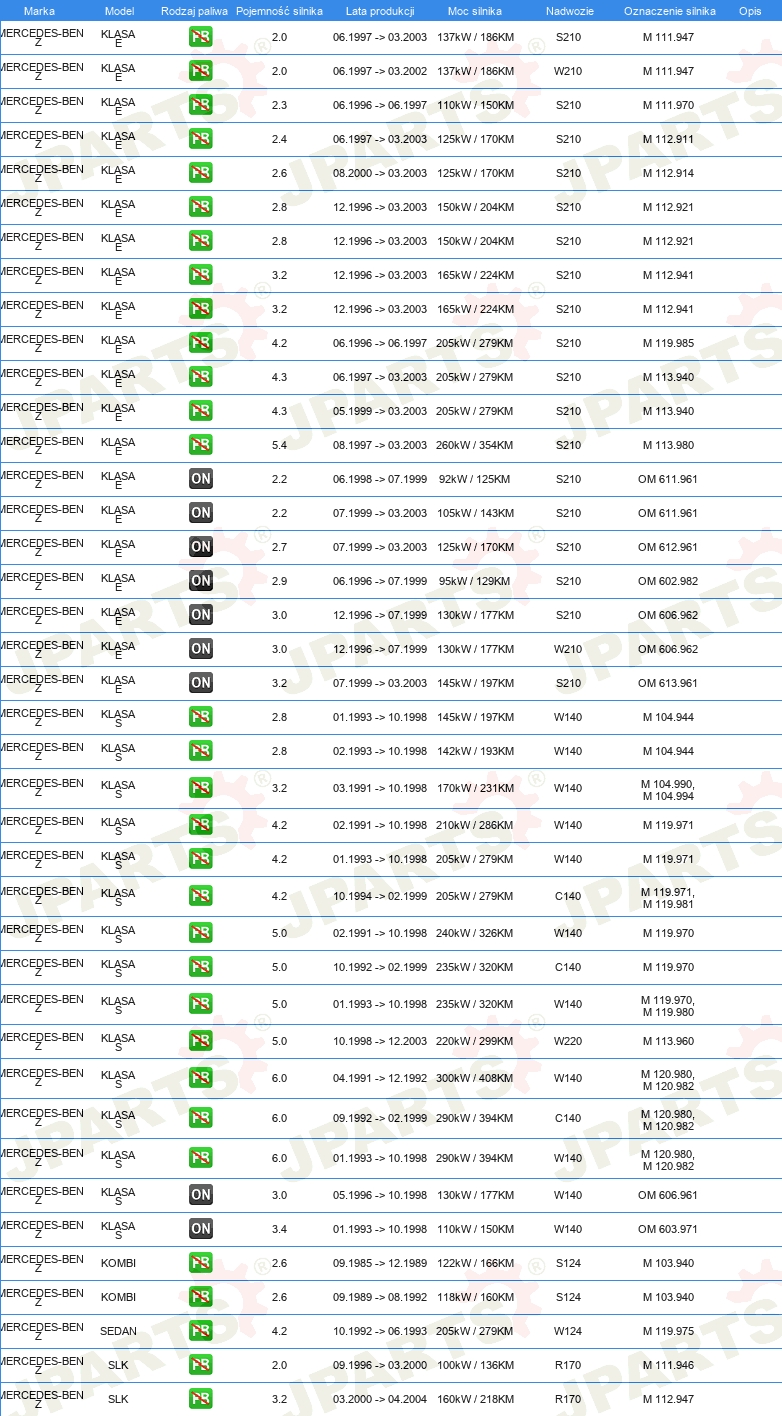Viewport: 782px width, 1416px height.
Task: Click the PB icon in the M 111.947 W210 row
Action: click(x=201, y=71)
